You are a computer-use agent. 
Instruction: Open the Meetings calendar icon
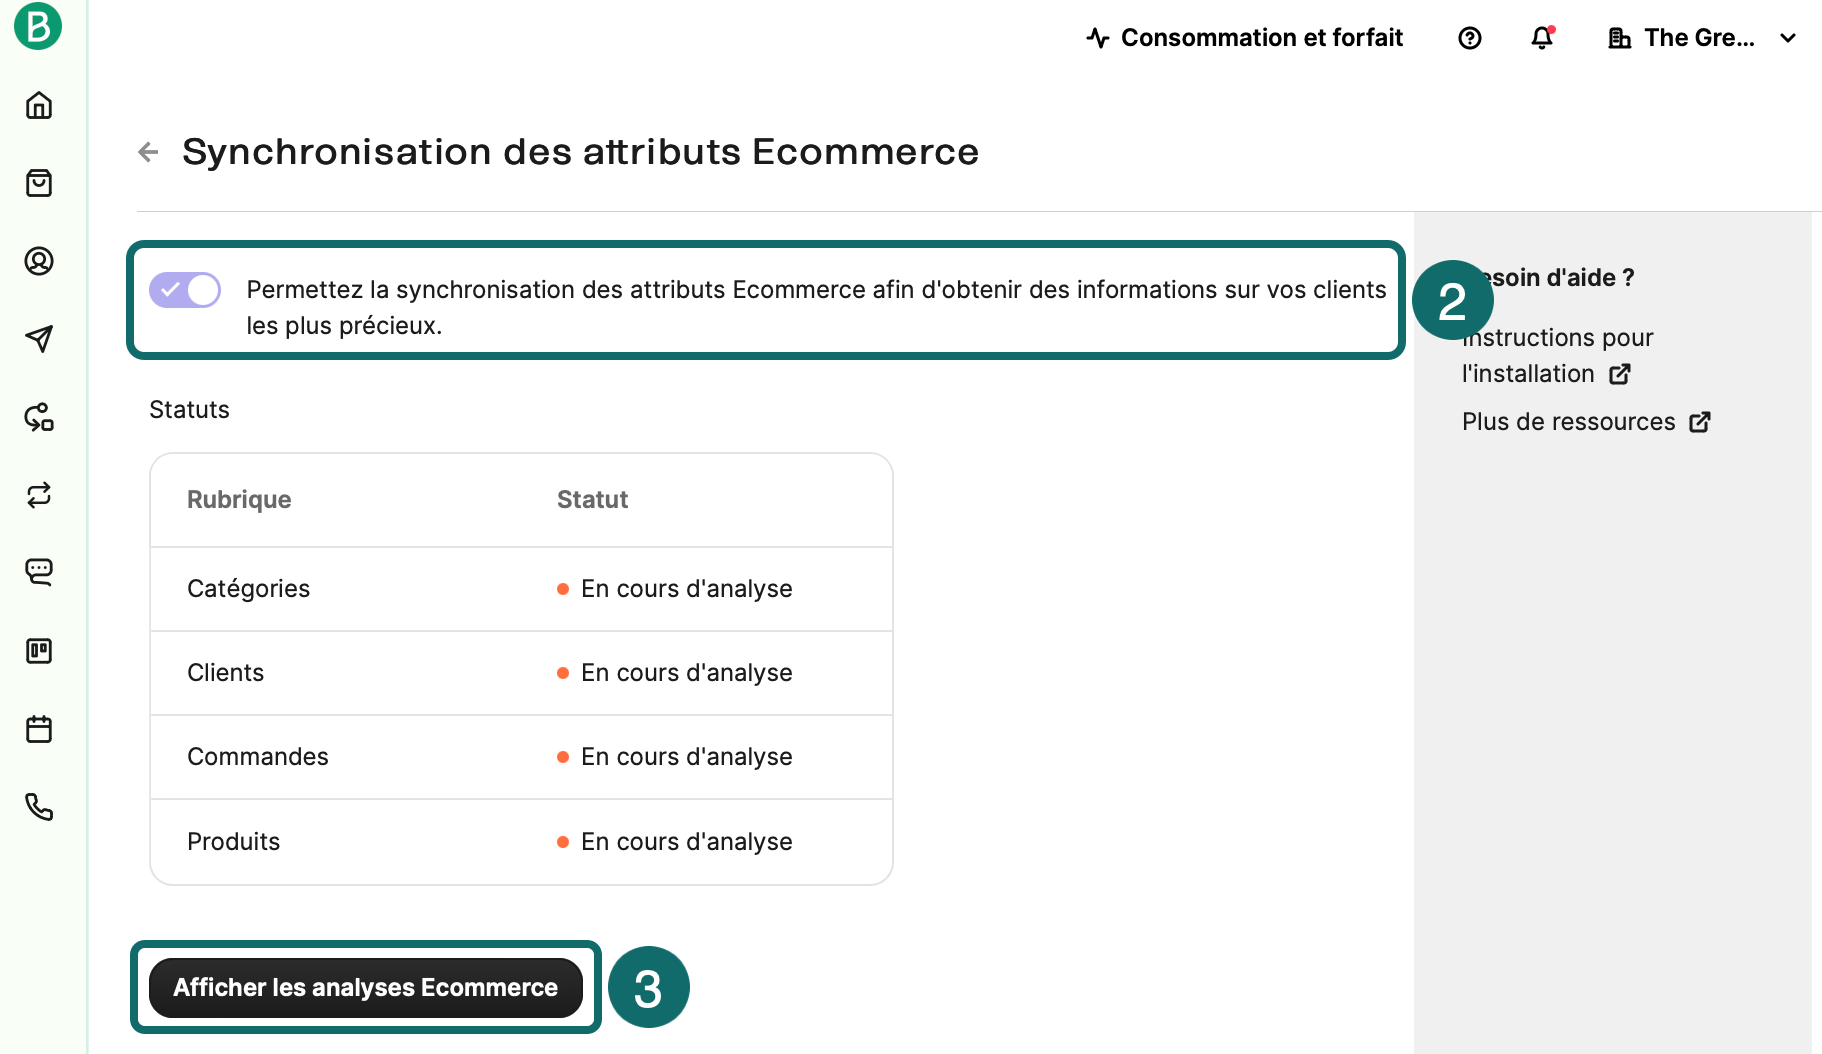pyautogui.click(x=38, y=729)
